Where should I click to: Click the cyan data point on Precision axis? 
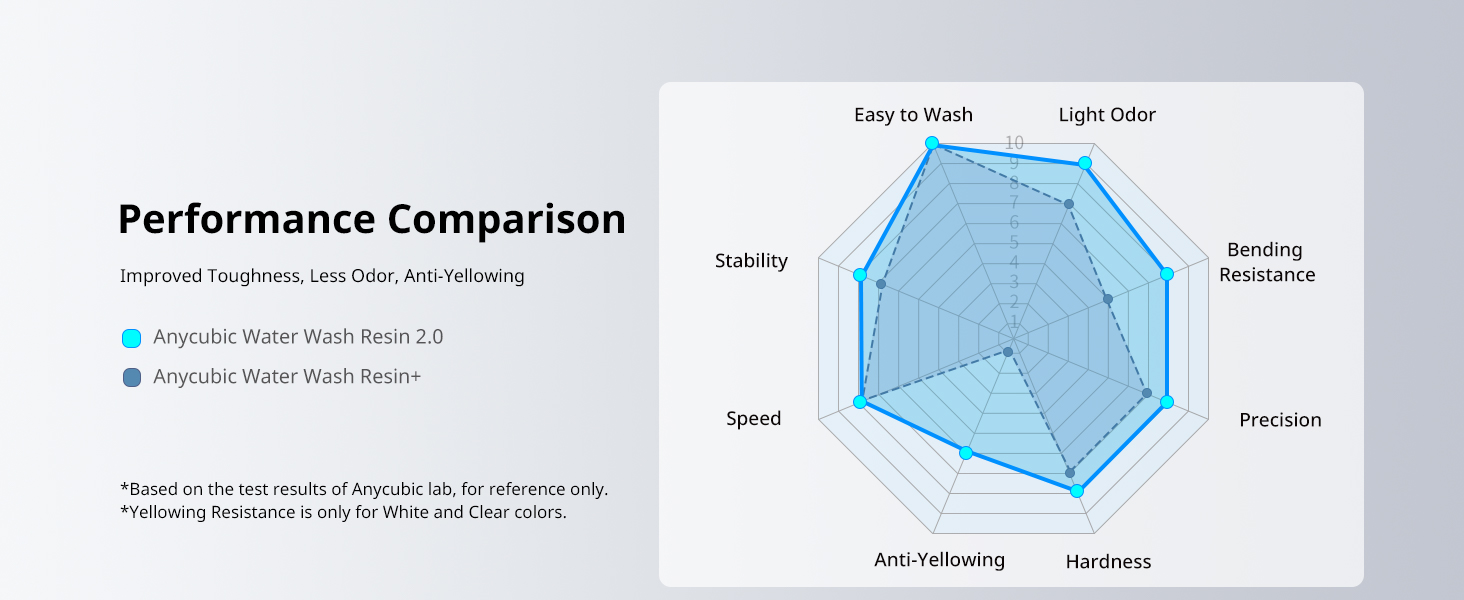(1166, 402)
